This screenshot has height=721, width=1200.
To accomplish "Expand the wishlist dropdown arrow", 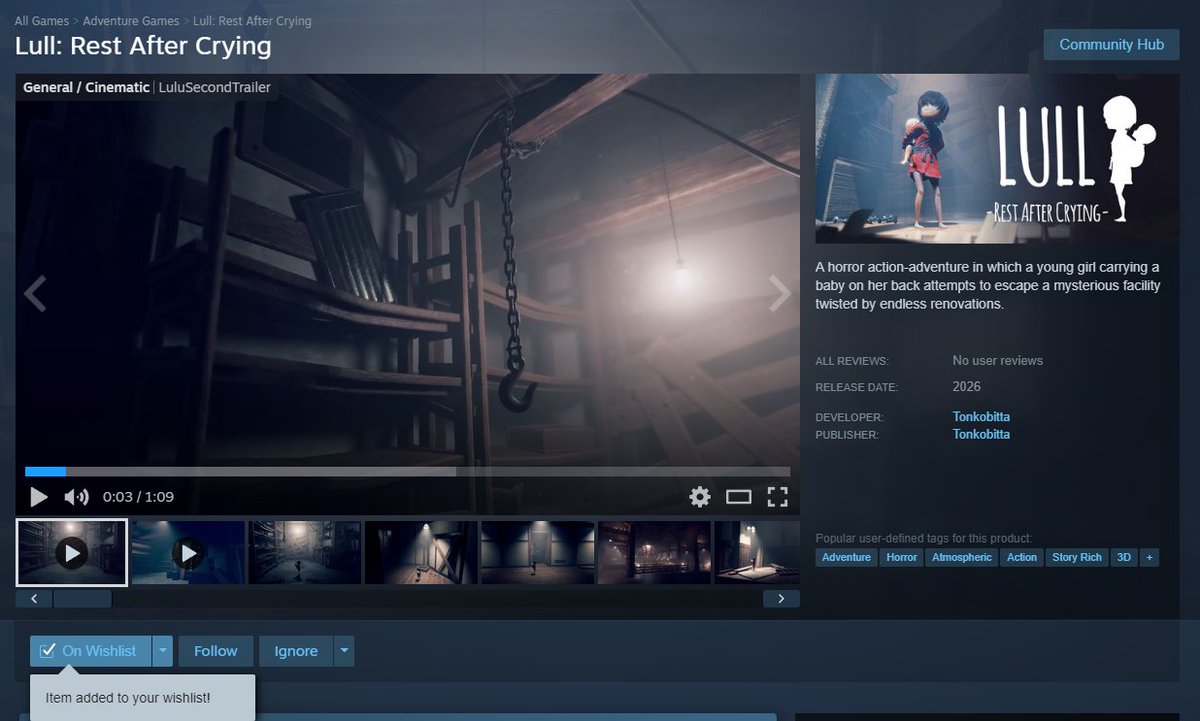I will 163,651.
